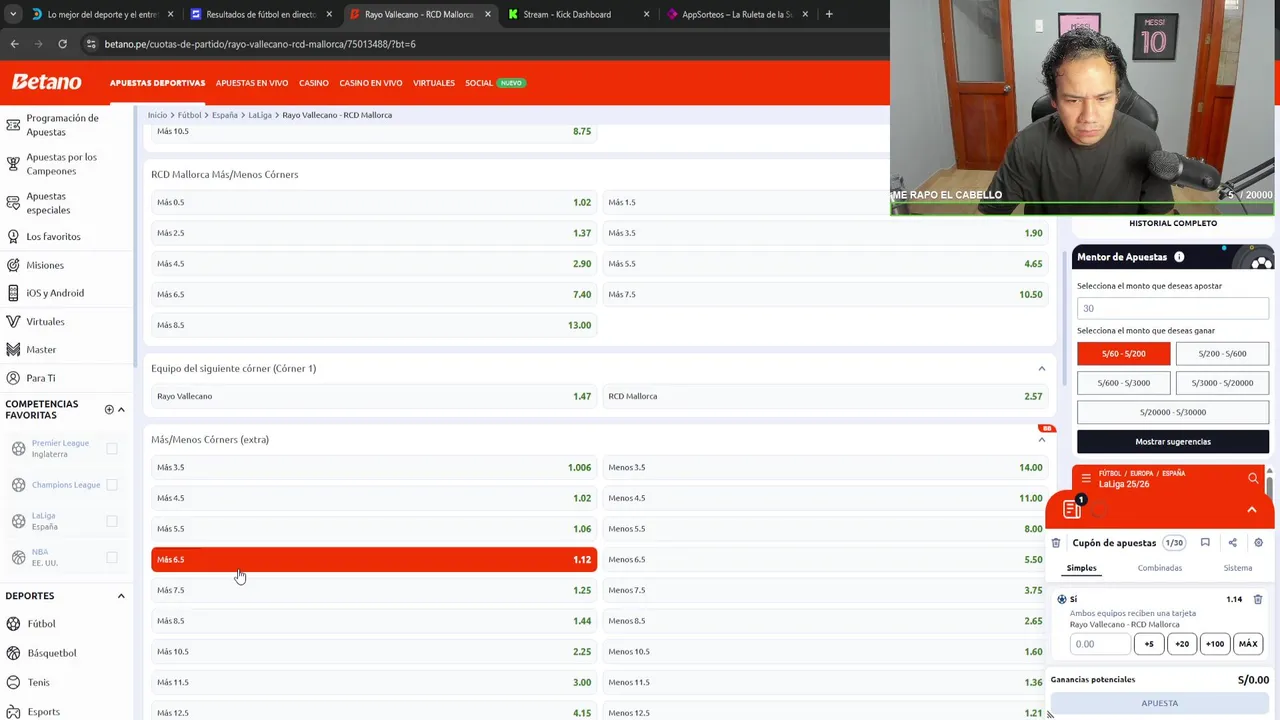1280x720 pixels.
Task: Open Apuestas especiales sidebar icon
Action: pyautogui.click(x=13, y=203)
